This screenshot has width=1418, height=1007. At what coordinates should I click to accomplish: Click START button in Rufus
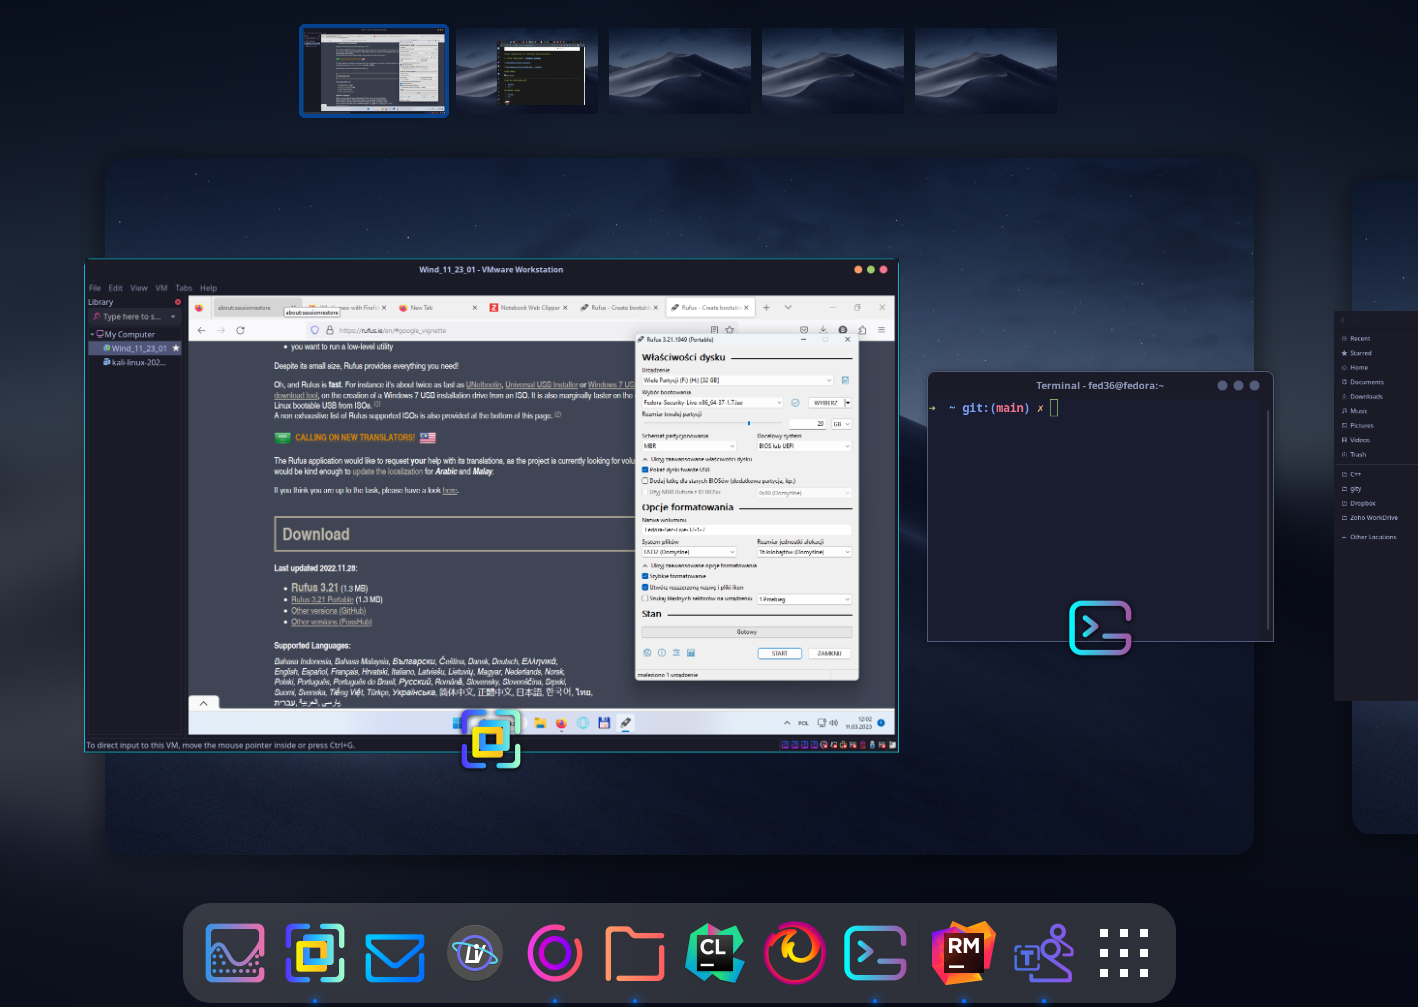pos(780,653)
